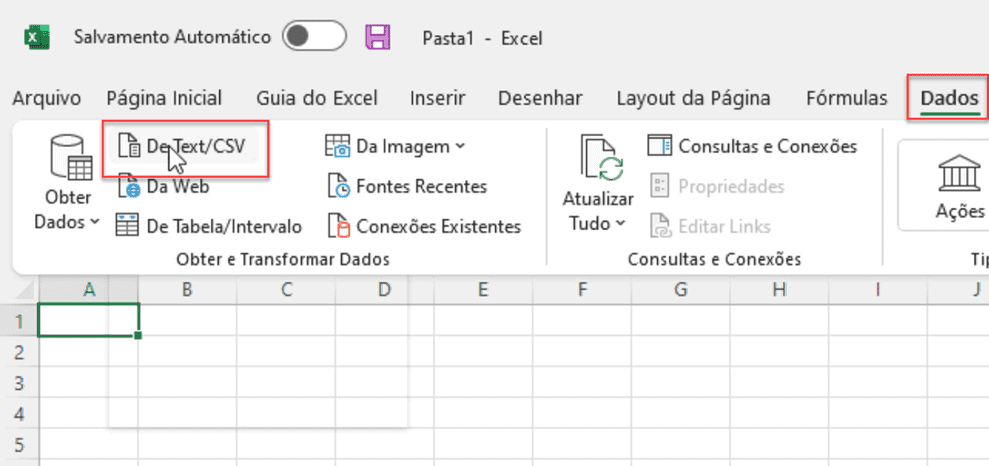Select column H header
Viewport: 989px width, 466px height.
pos(780,290)
